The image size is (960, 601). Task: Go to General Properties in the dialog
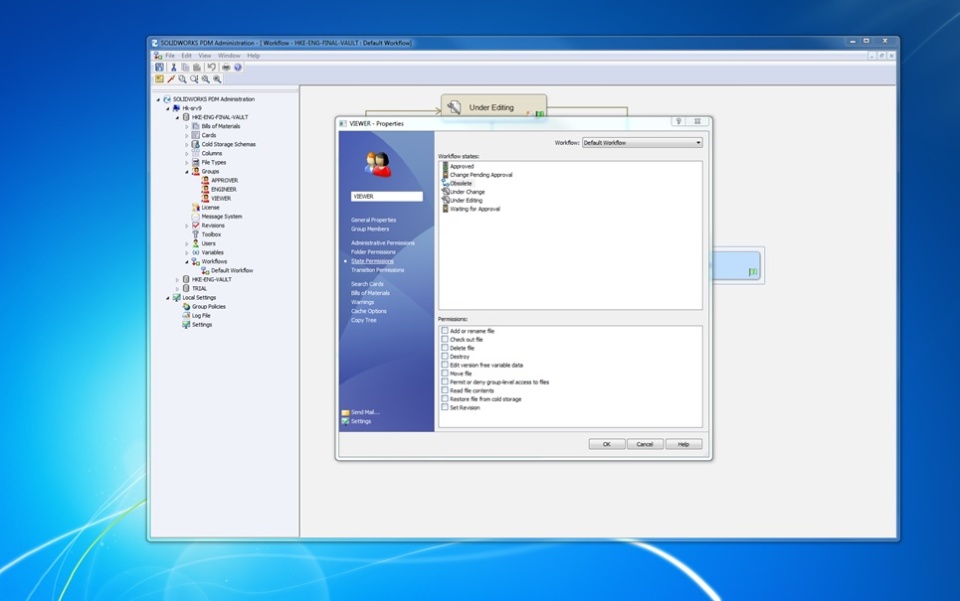coord(373,220)
